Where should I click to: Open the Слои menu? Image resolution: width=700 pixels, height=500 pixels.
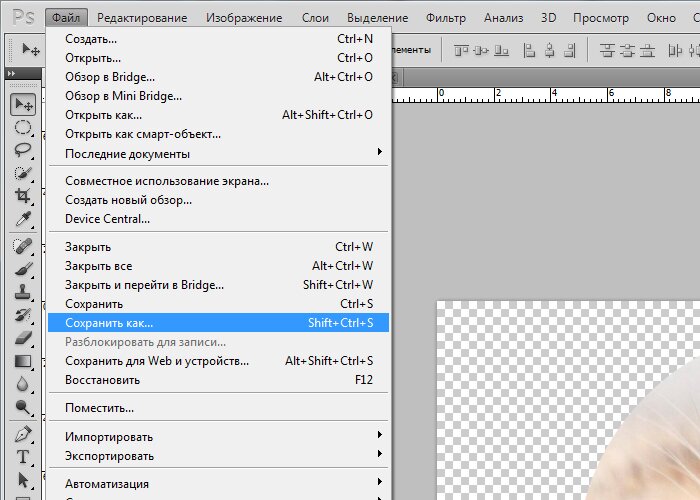(x=315, y=18)
